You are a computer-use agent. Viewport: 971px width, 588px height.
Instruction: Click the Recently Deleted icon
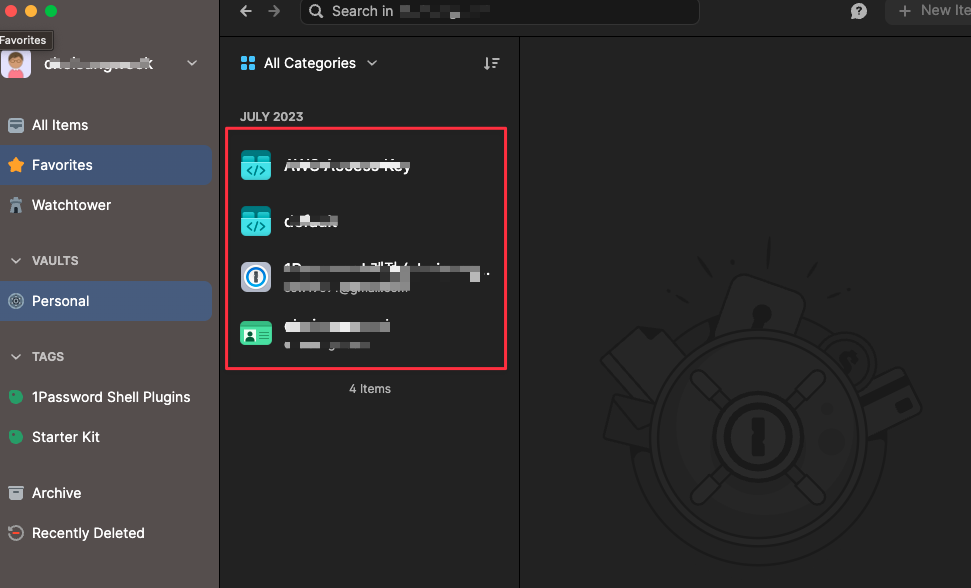[16, 533]
